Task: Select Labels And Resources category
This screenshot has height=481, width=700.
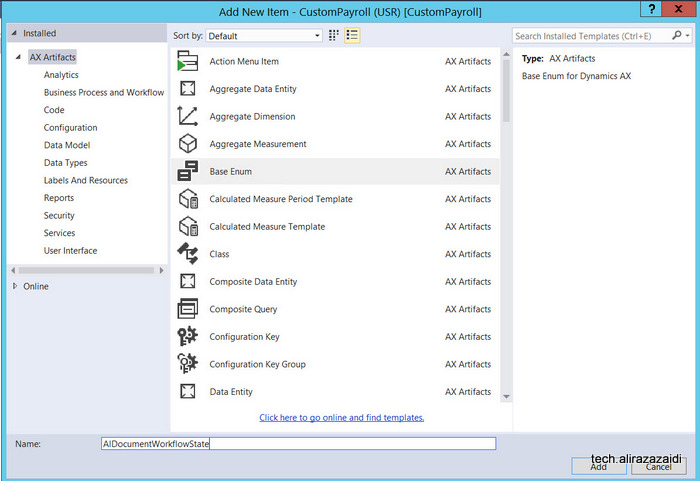Action: 86,180
